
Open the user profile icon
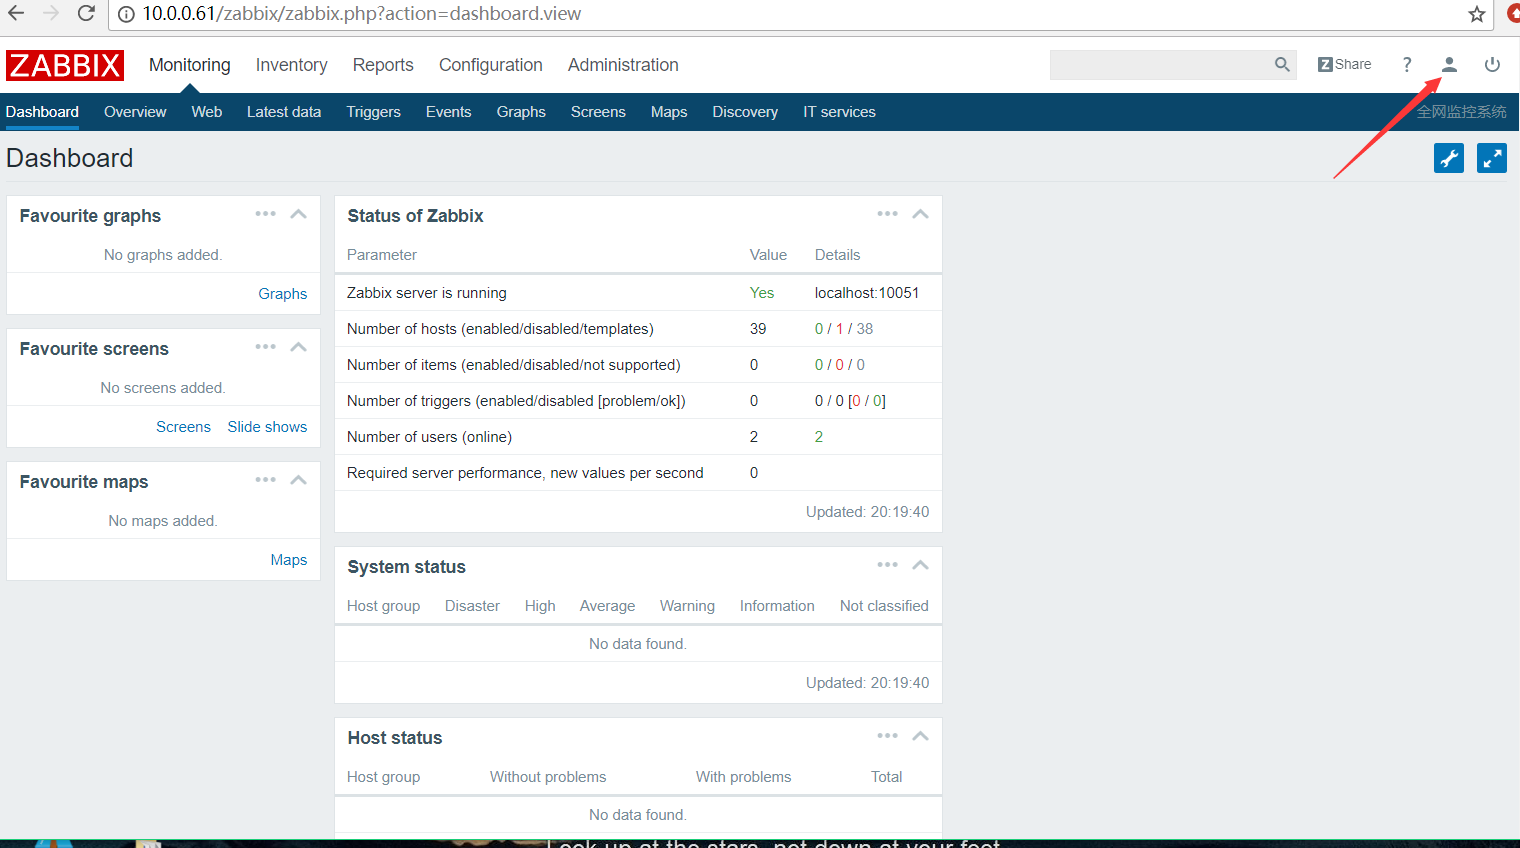coord(1449,65)
